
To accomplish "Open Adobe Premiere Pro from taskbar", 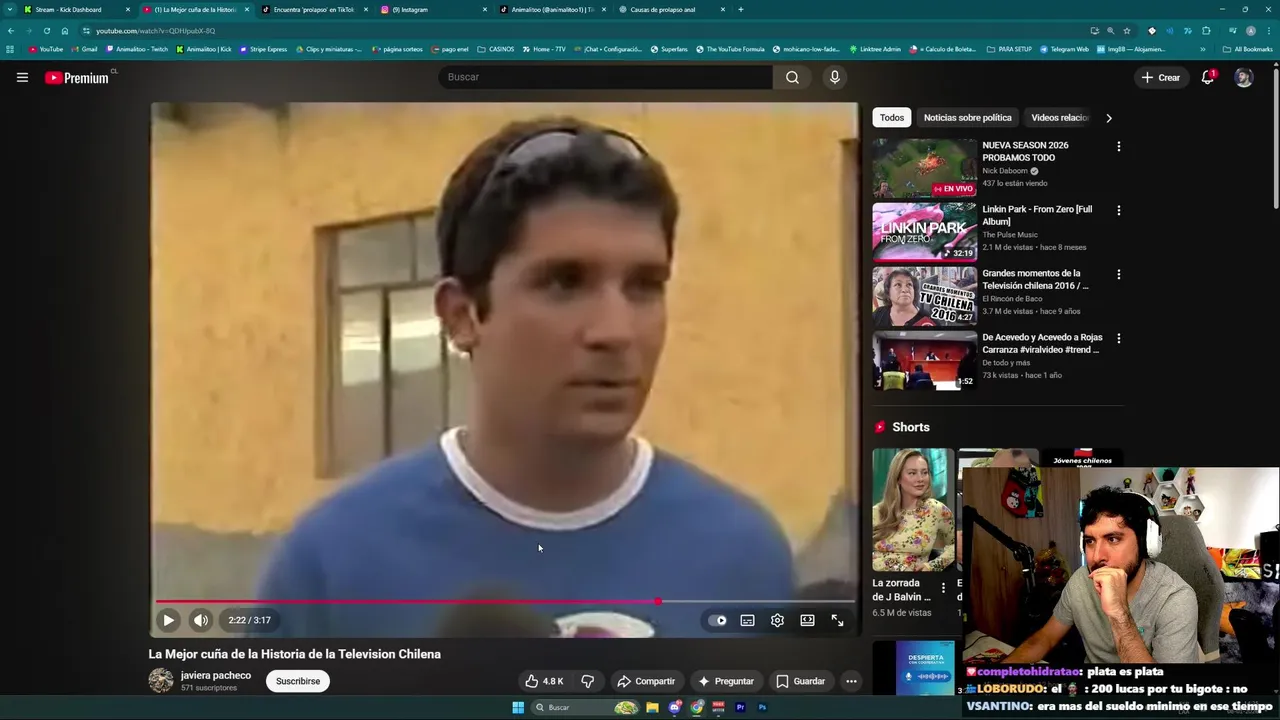I will tap(740, 707).
